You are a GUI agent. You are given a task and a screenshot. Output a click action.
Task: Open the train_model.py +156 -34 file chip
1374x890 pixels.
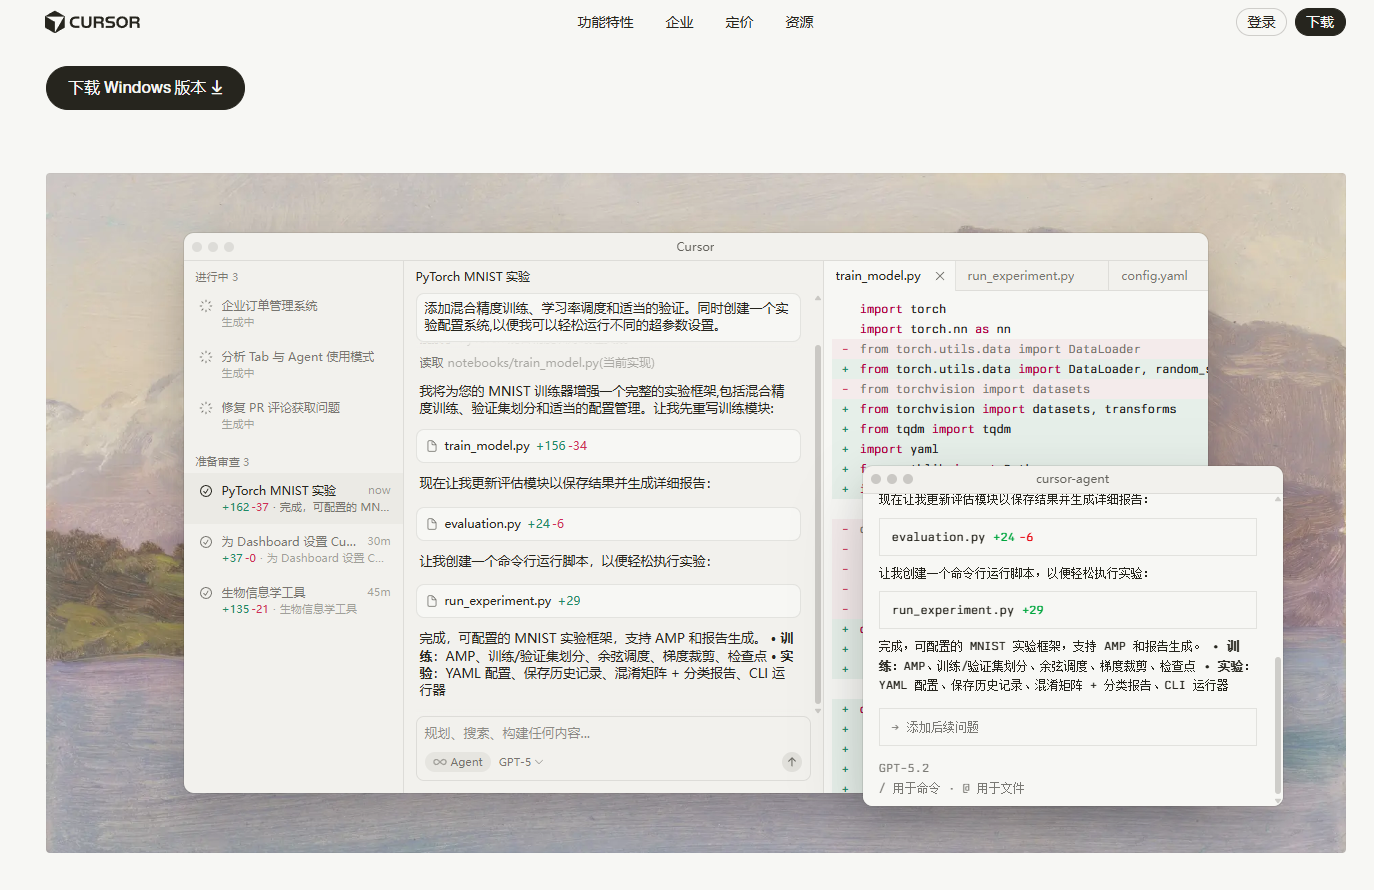(608, 446)
